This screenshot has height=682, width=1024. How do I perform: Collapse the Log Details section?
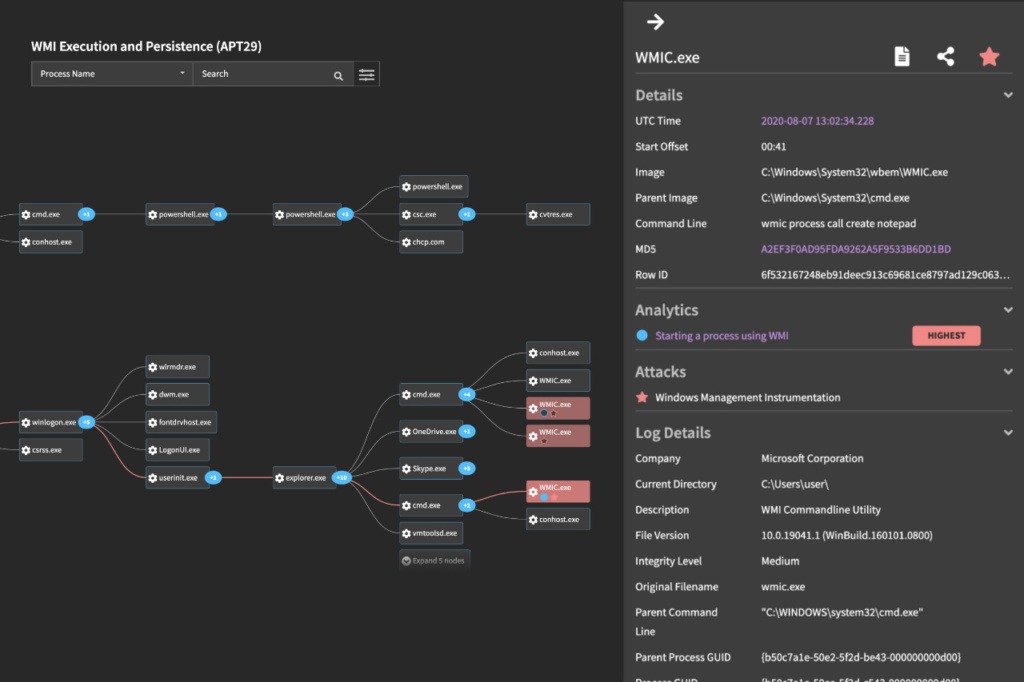[x=1008, y=433]
